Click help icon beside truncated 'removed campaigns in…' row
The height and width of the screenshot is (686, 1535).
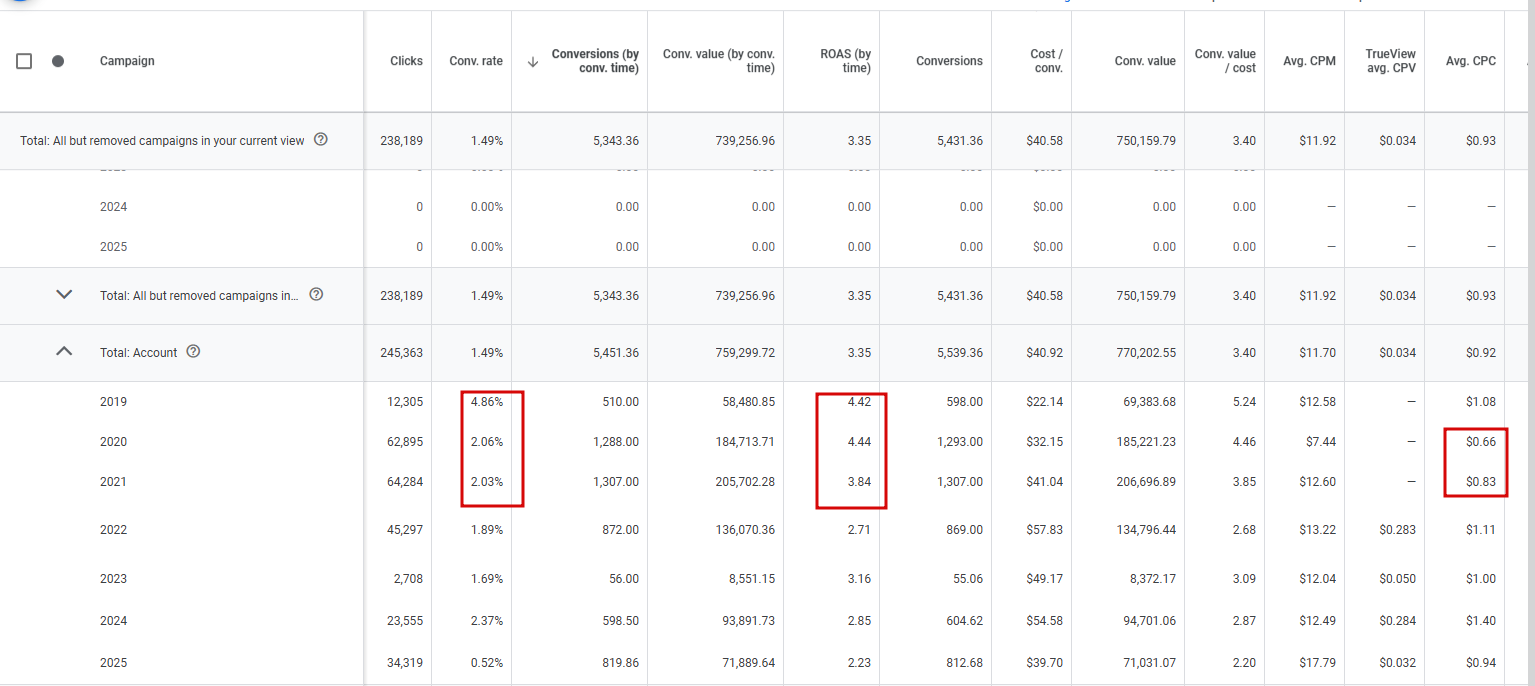tap(317, 295)
